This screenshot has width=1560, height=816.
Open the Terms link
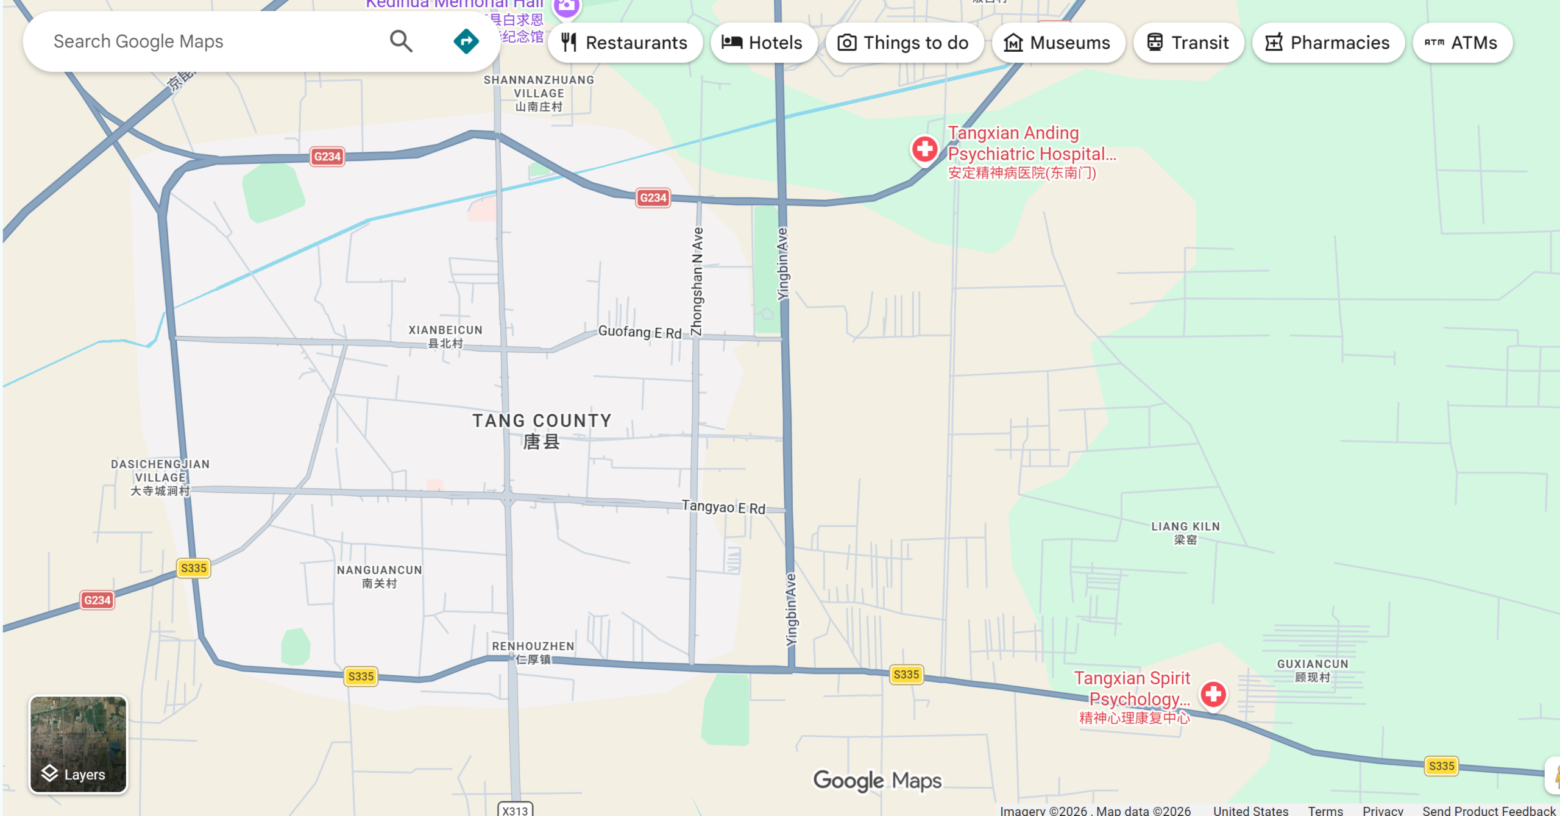click(1325, 811)
